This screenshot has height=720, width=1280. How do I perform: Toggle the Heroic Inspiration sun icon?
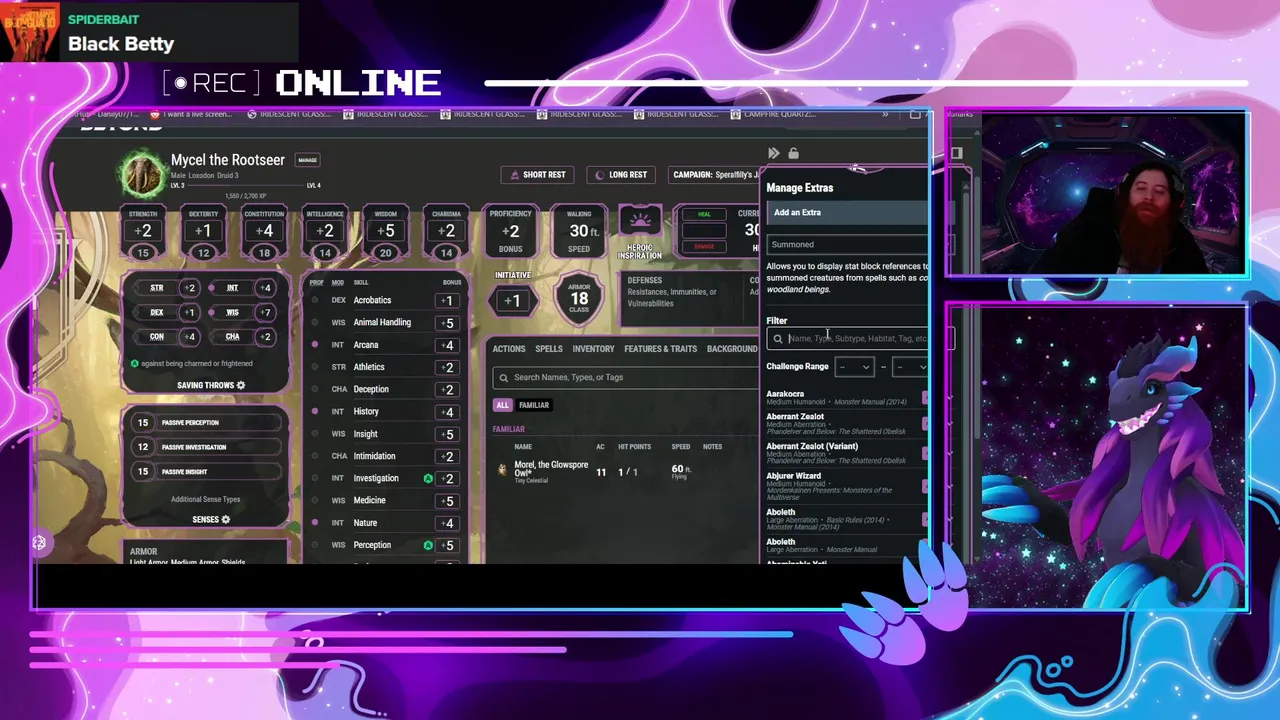coord(640,222)
